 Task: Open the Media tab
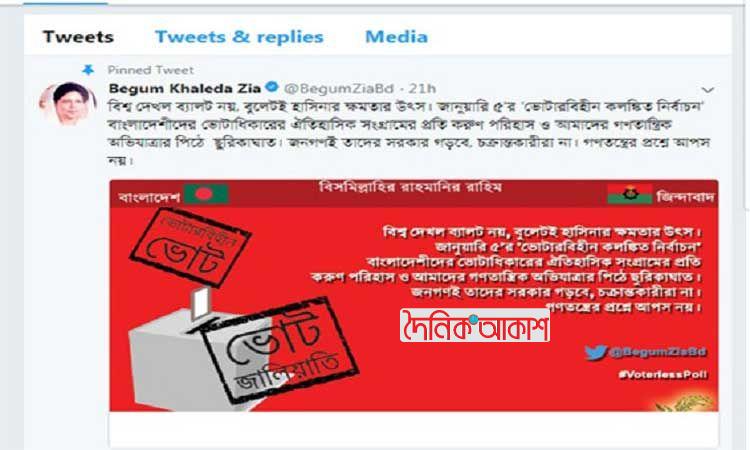point(396,37)
